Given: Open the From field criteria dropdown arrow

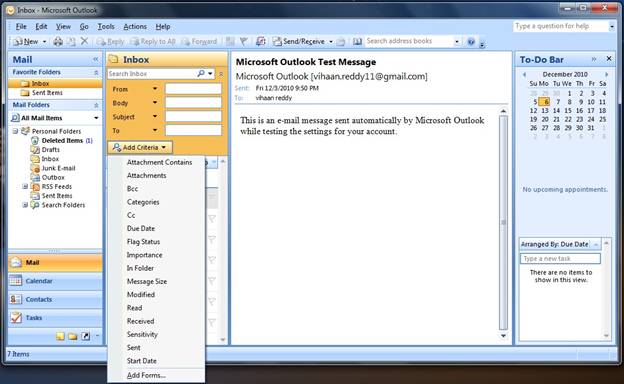Looking at the screenshot, I should [155, 89].
